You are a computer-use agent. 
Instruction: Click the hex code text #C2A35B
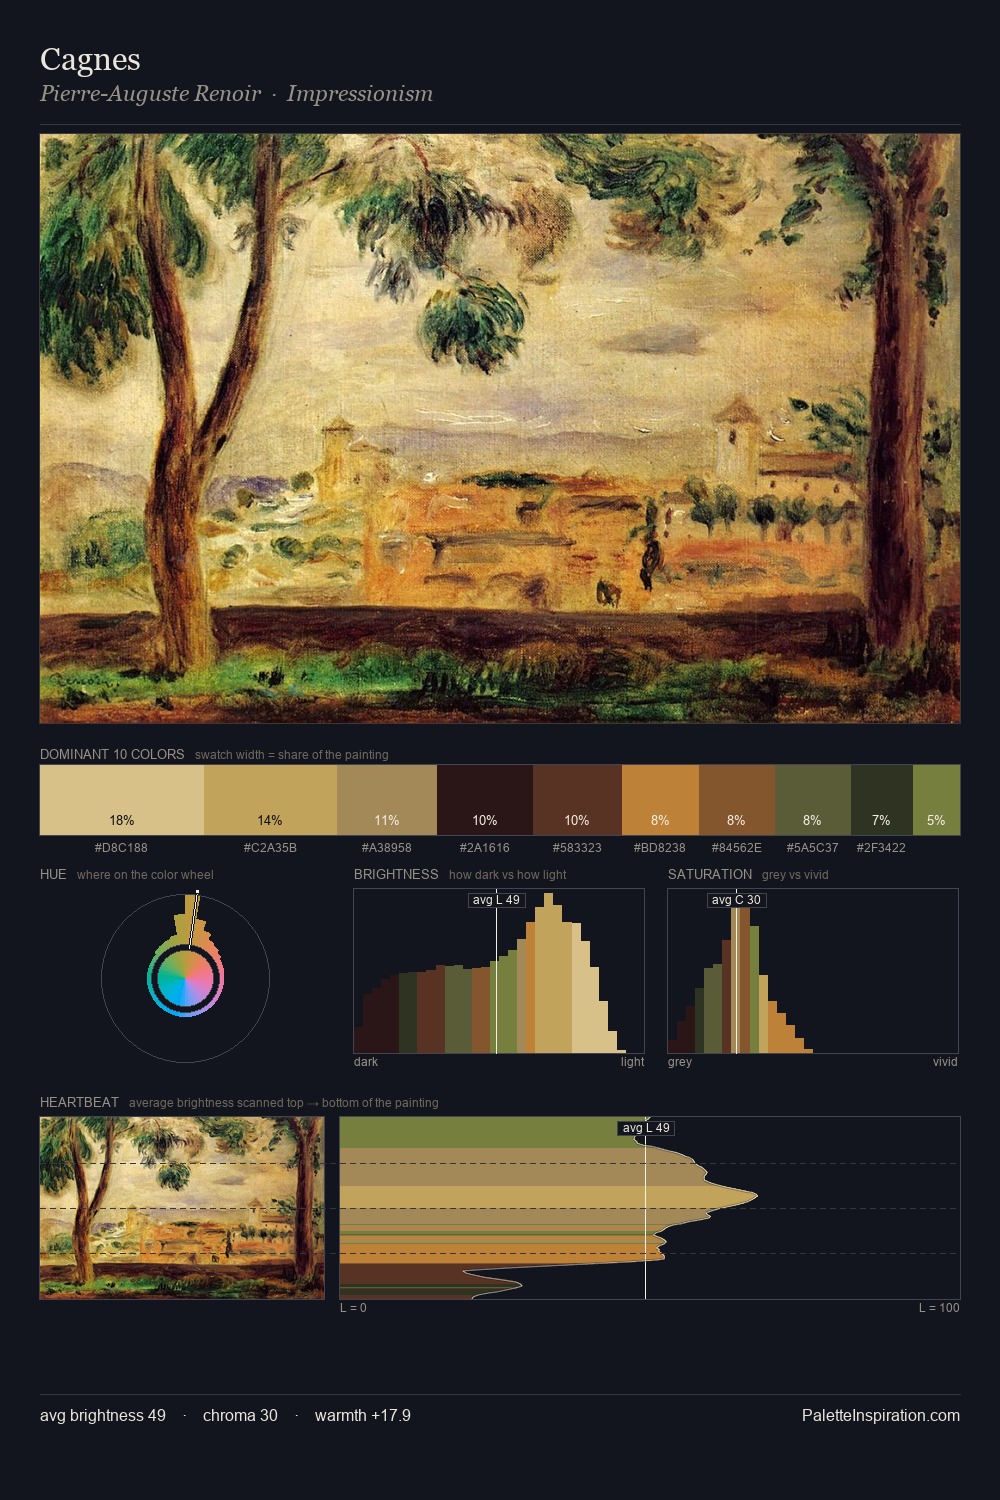(270, 847)
